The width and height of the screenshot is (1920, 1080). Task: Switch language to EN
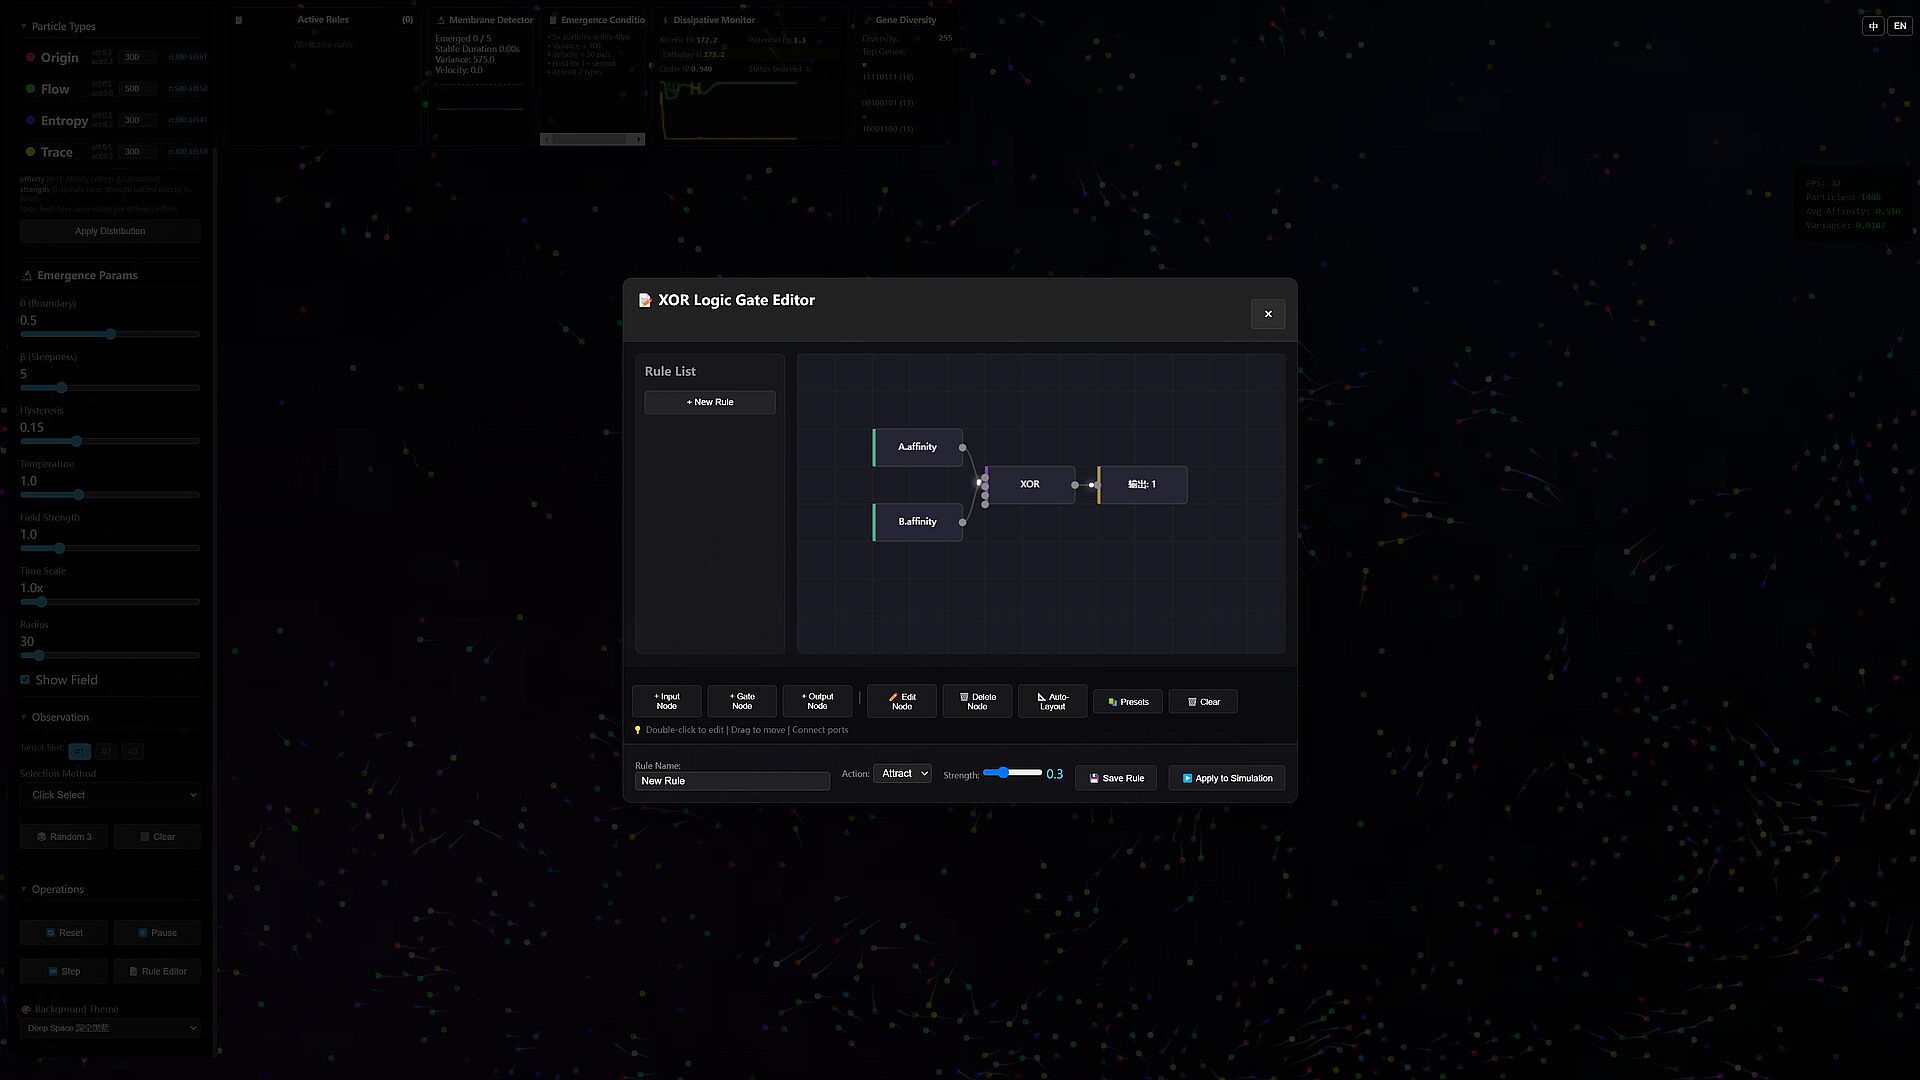pyautogui.click(x=1899, y=26)
